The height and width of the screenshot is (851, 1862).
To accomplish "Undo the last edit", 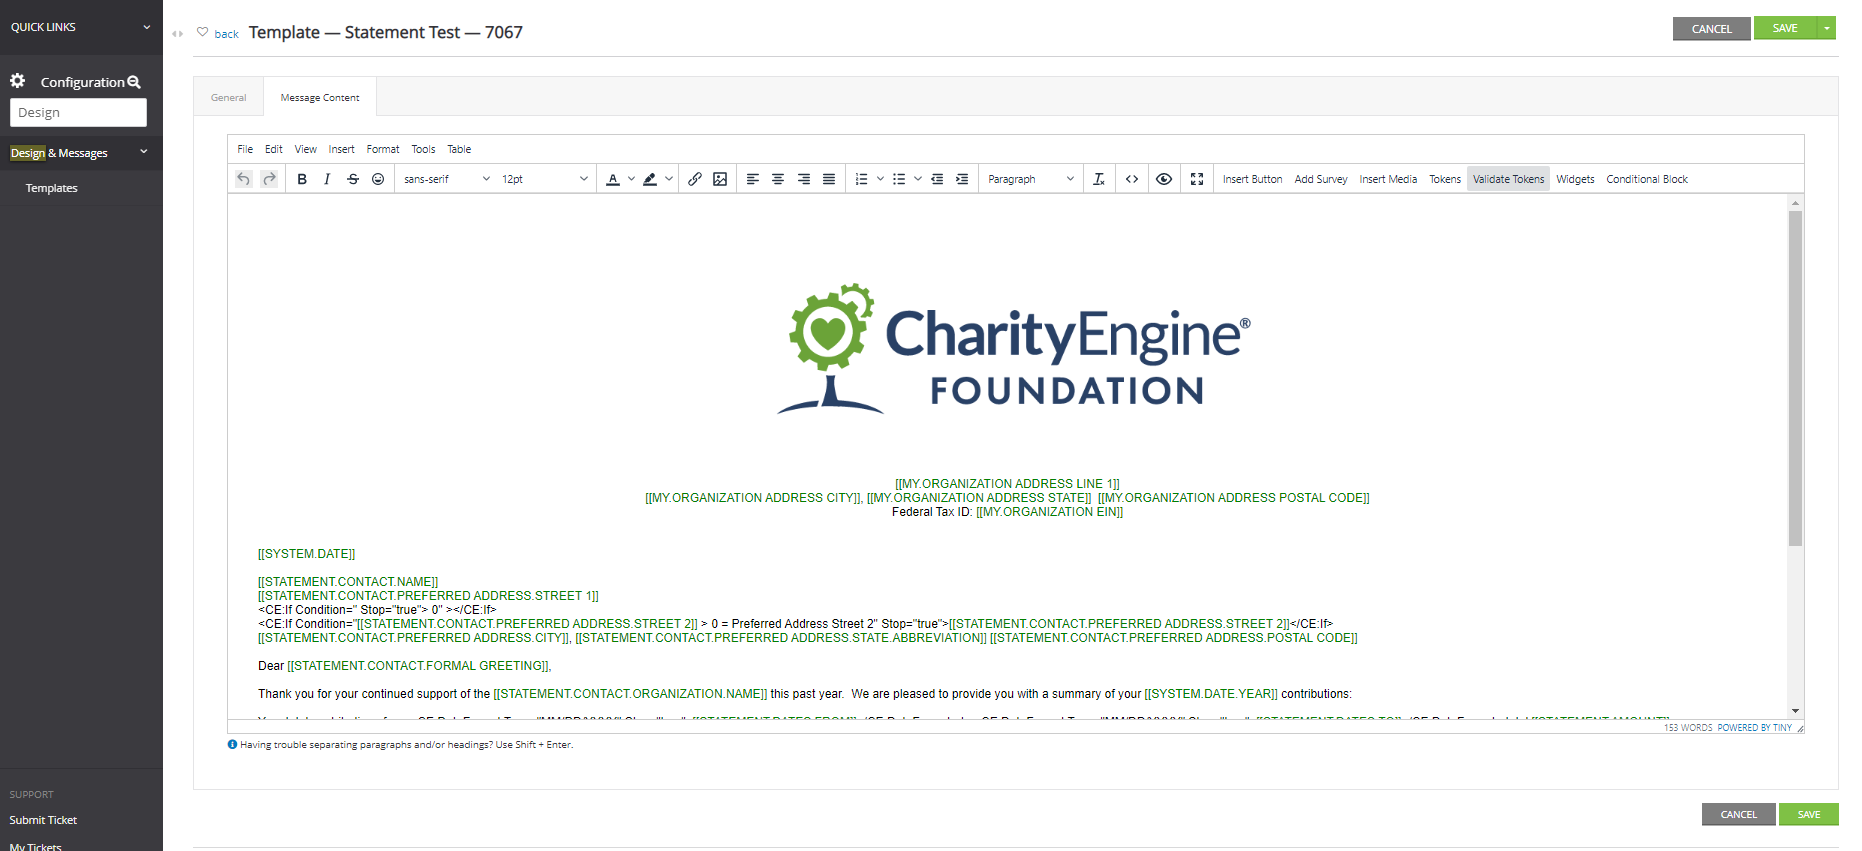I will [x=243, y=179].
